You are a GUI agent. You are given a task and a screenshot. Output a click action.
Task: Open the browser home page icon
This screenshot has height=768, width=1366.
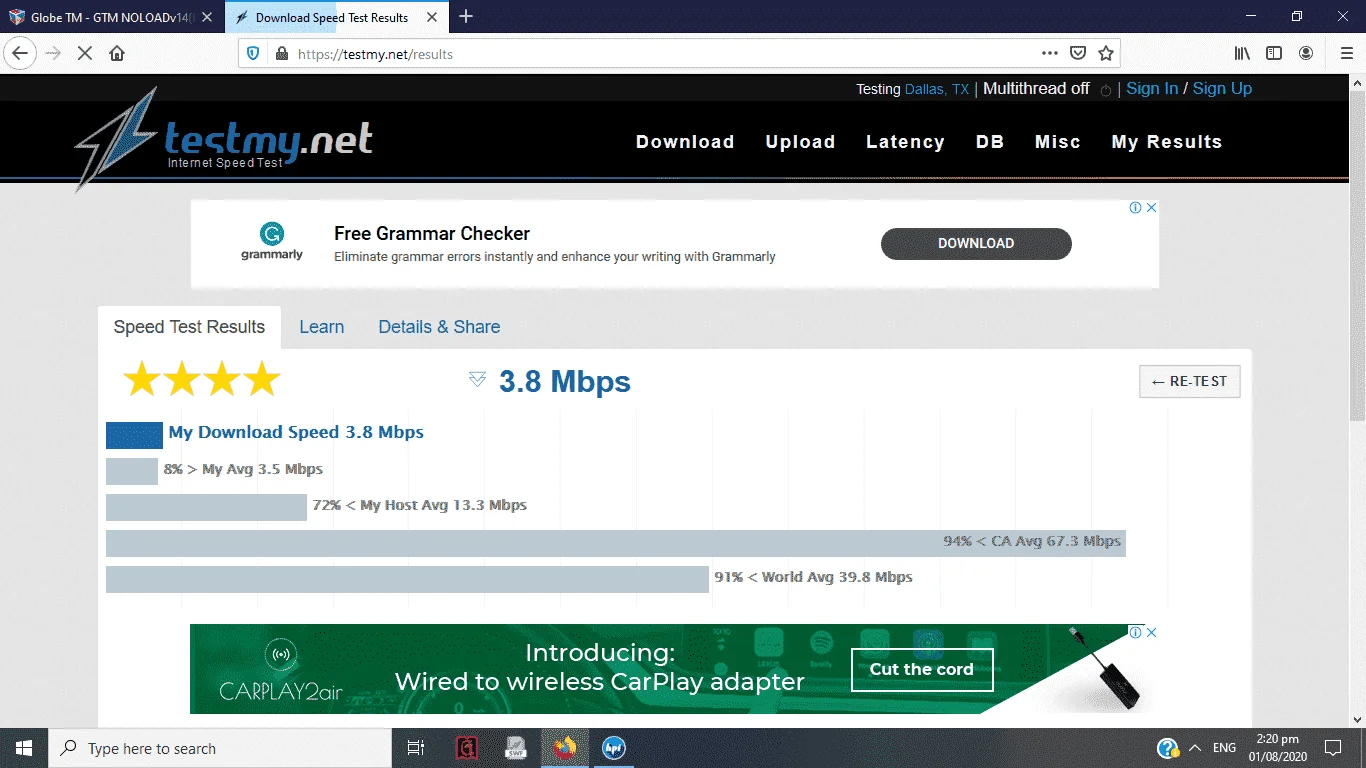(x=117, y=53)
